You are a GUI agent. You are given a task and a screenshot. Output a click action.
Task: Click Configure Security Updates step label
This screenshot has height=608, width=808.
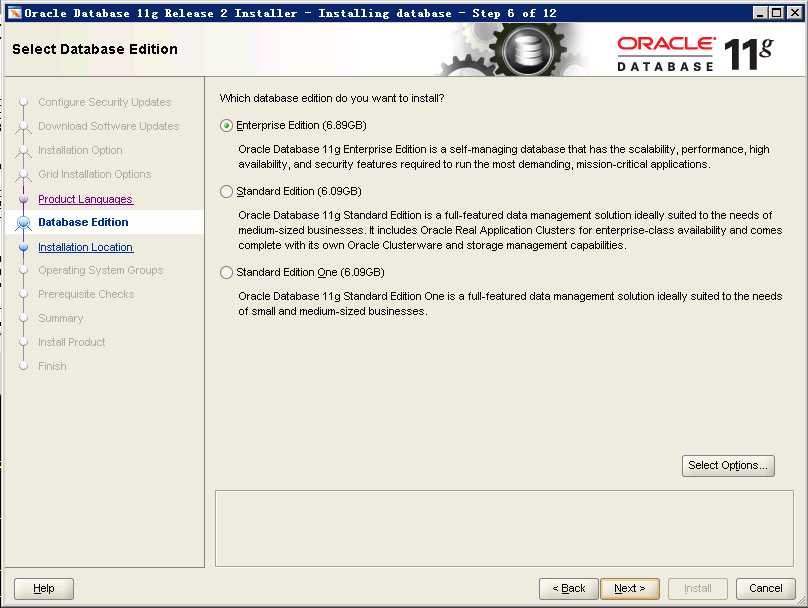tap(105, 102)
